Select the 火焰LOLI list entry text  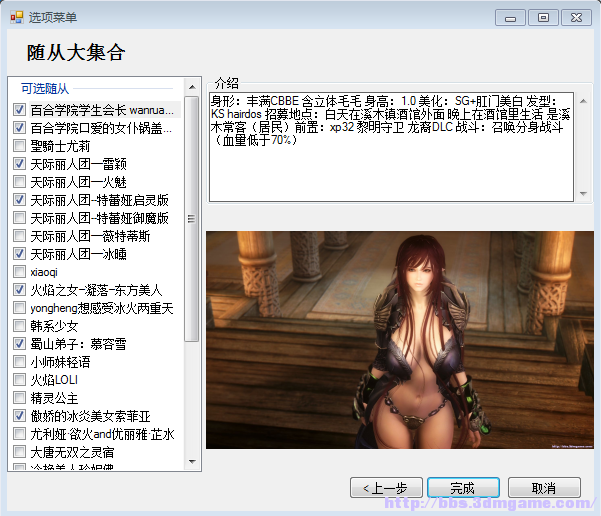[54, 380]
